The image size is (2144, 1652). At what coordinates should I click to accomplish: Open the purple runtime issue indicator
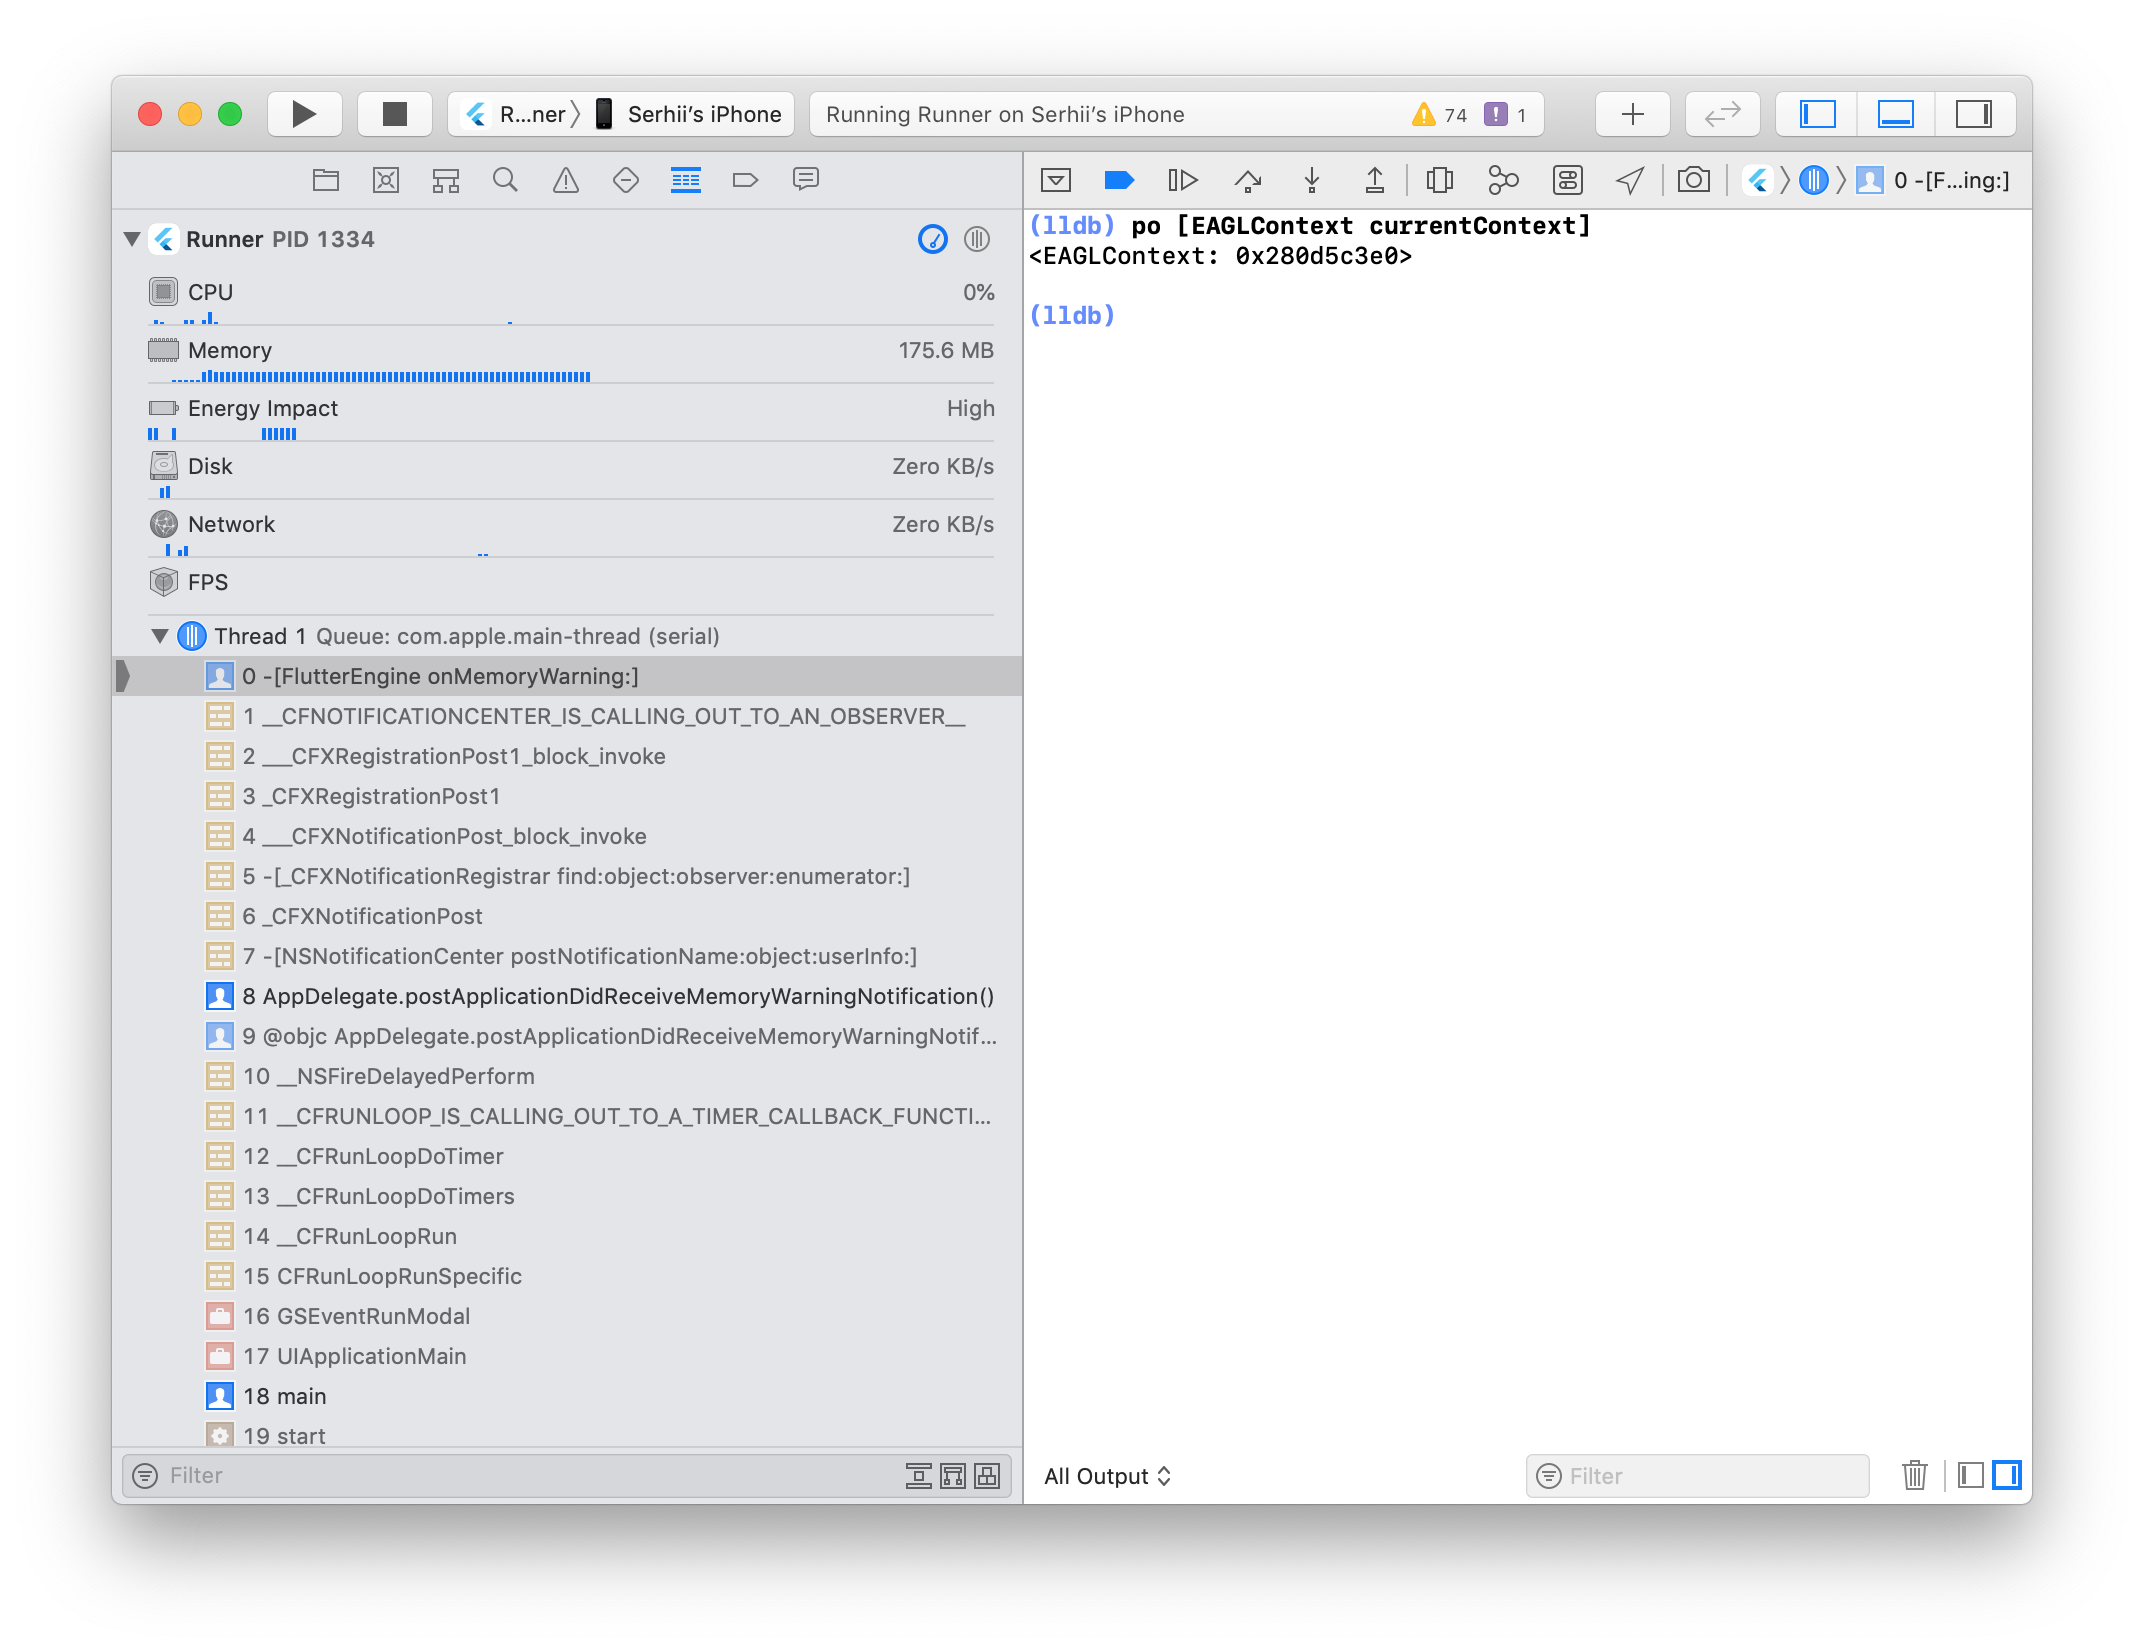[1505, 115]
